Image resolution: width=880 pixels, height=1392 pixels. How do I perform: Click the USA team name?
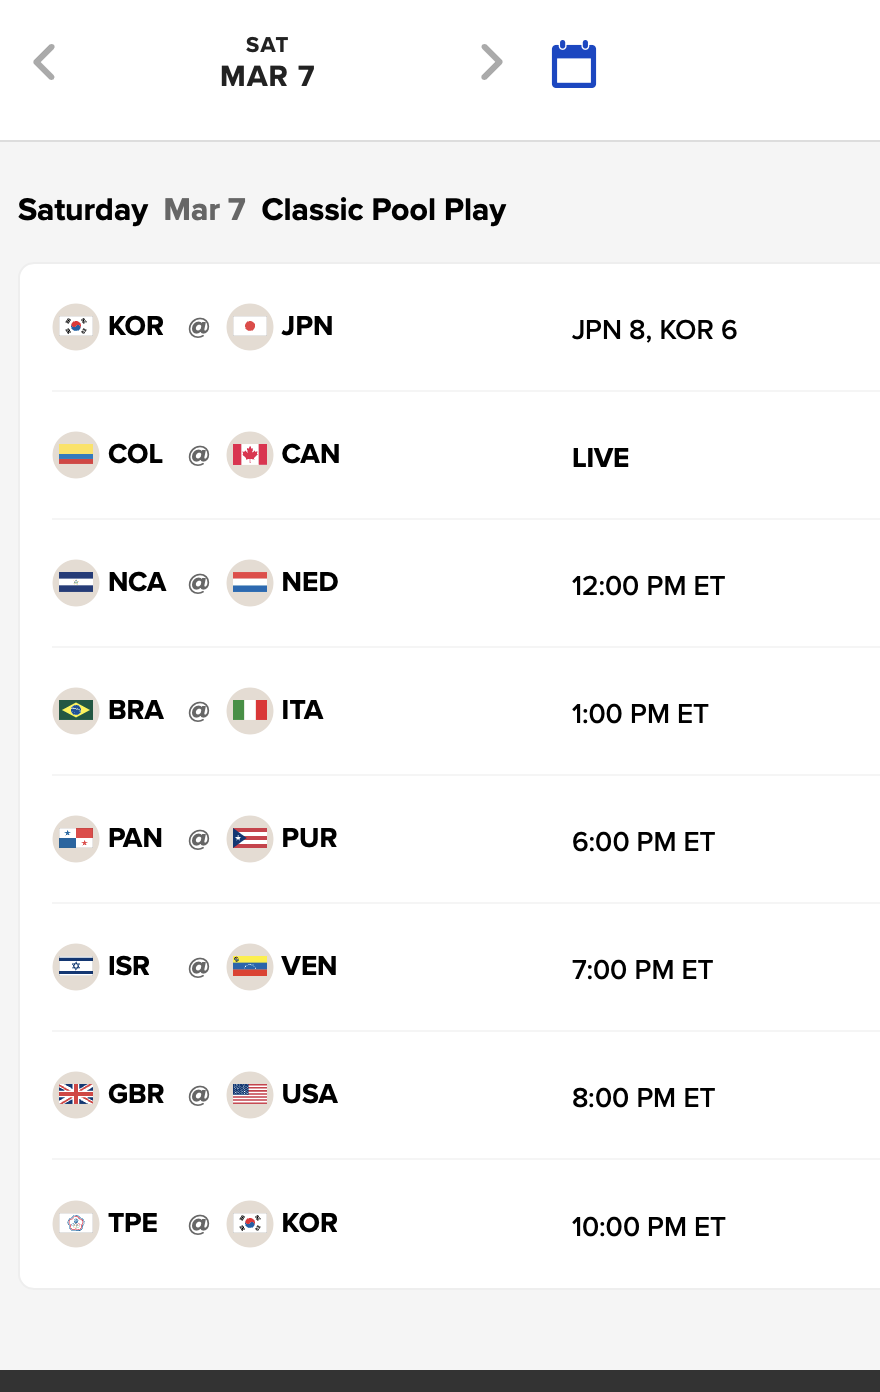[310, 1094]
